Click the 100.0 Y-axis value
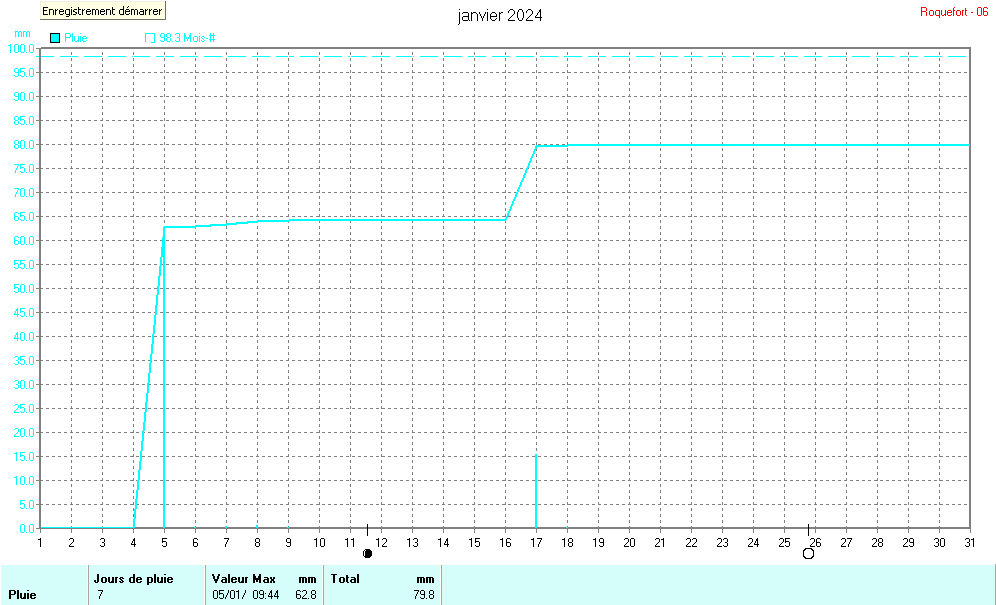Viewport: 996px width, 605px height. point(20,49)
